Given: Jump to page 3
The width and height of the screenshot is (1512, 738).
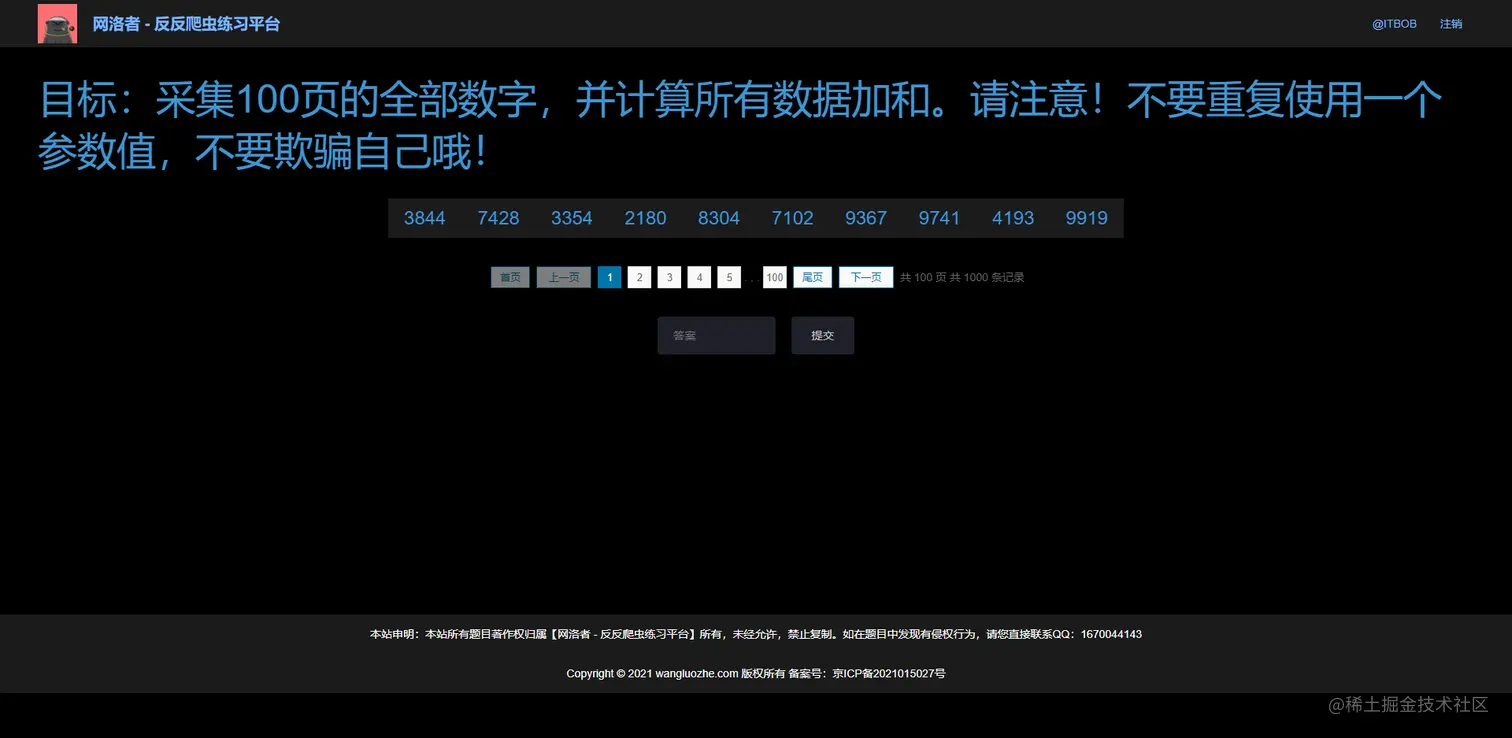Looking at the screenshot, I should tap(670, 277).
